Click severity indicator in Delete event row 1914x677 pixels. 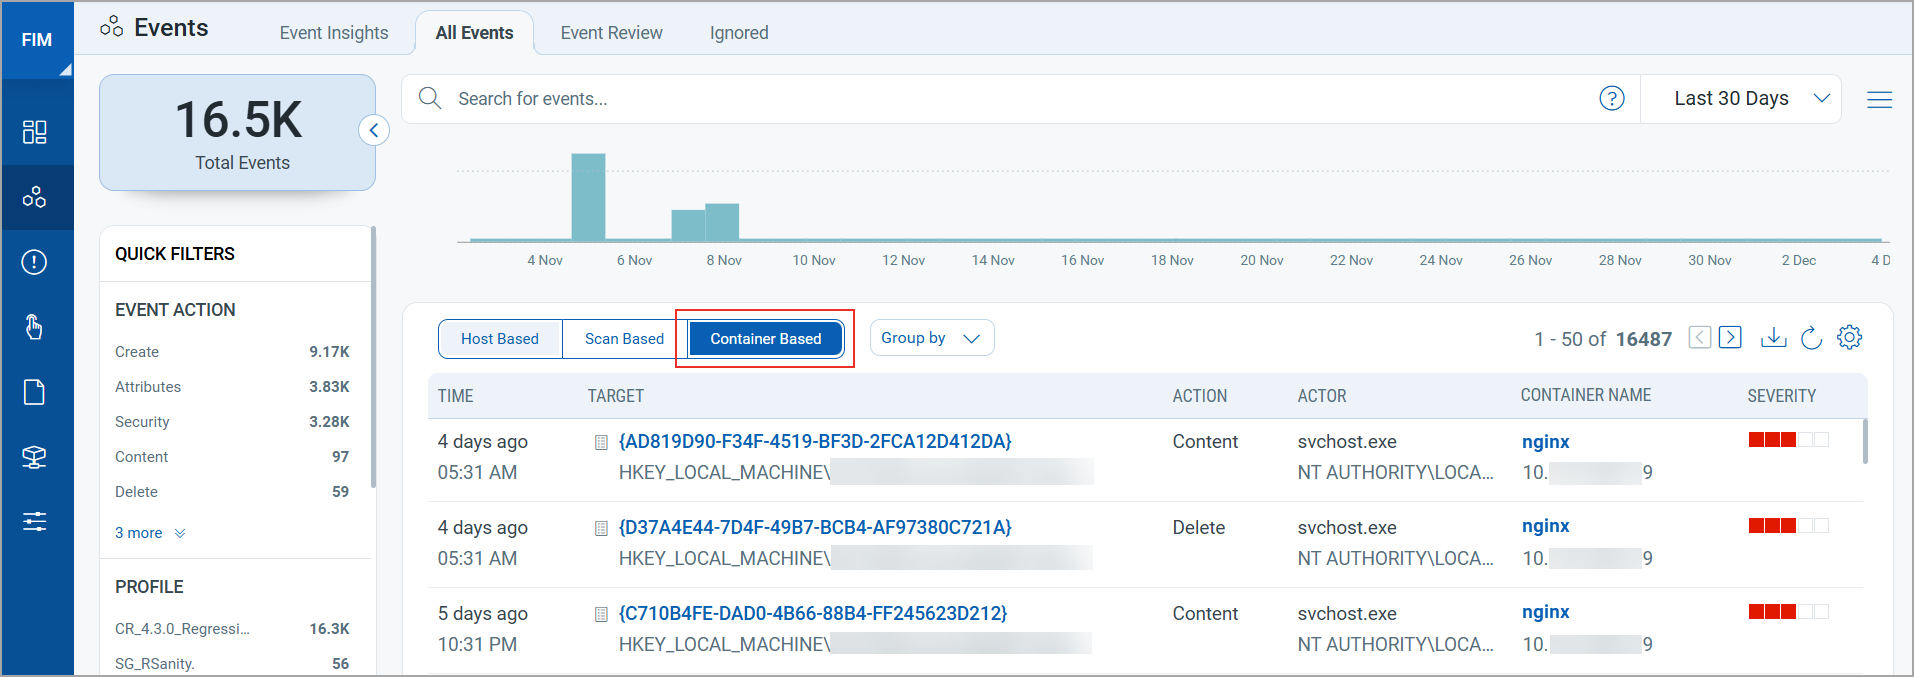(x=1789, y=526)
